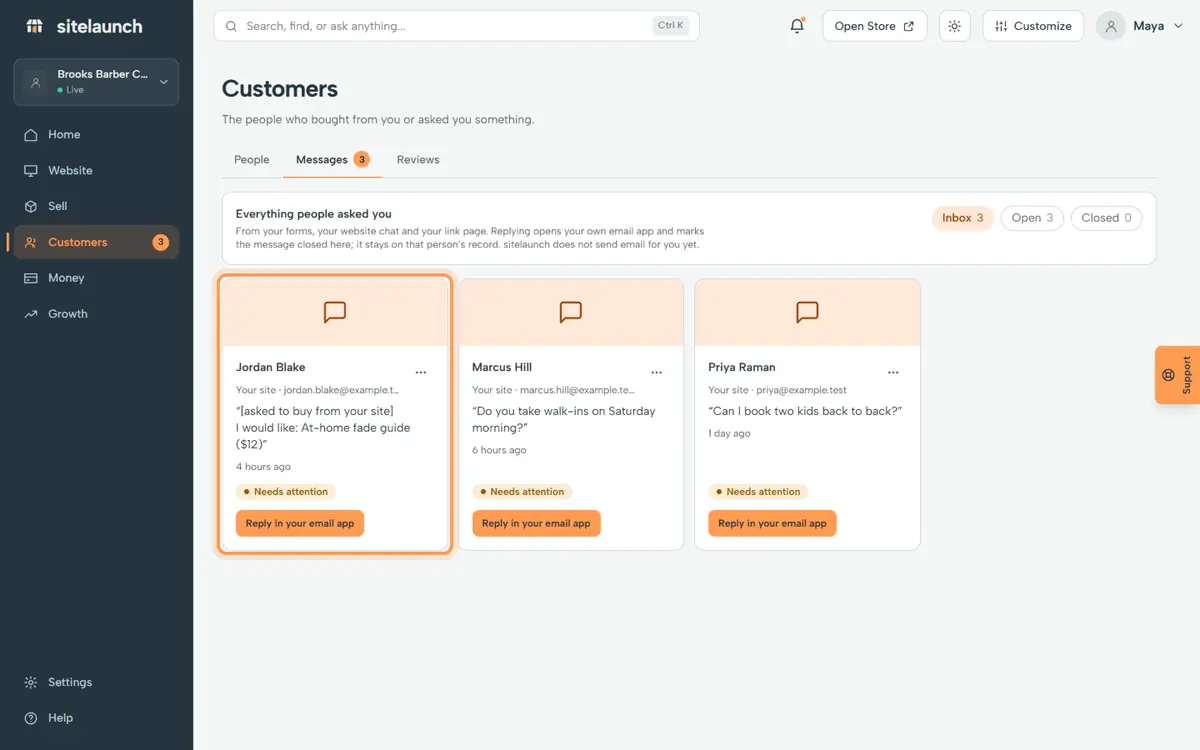Image resolution: width=1200 pixels, height=750 pixels.
Task: Select the Open filter
Action: (1032, 218)
